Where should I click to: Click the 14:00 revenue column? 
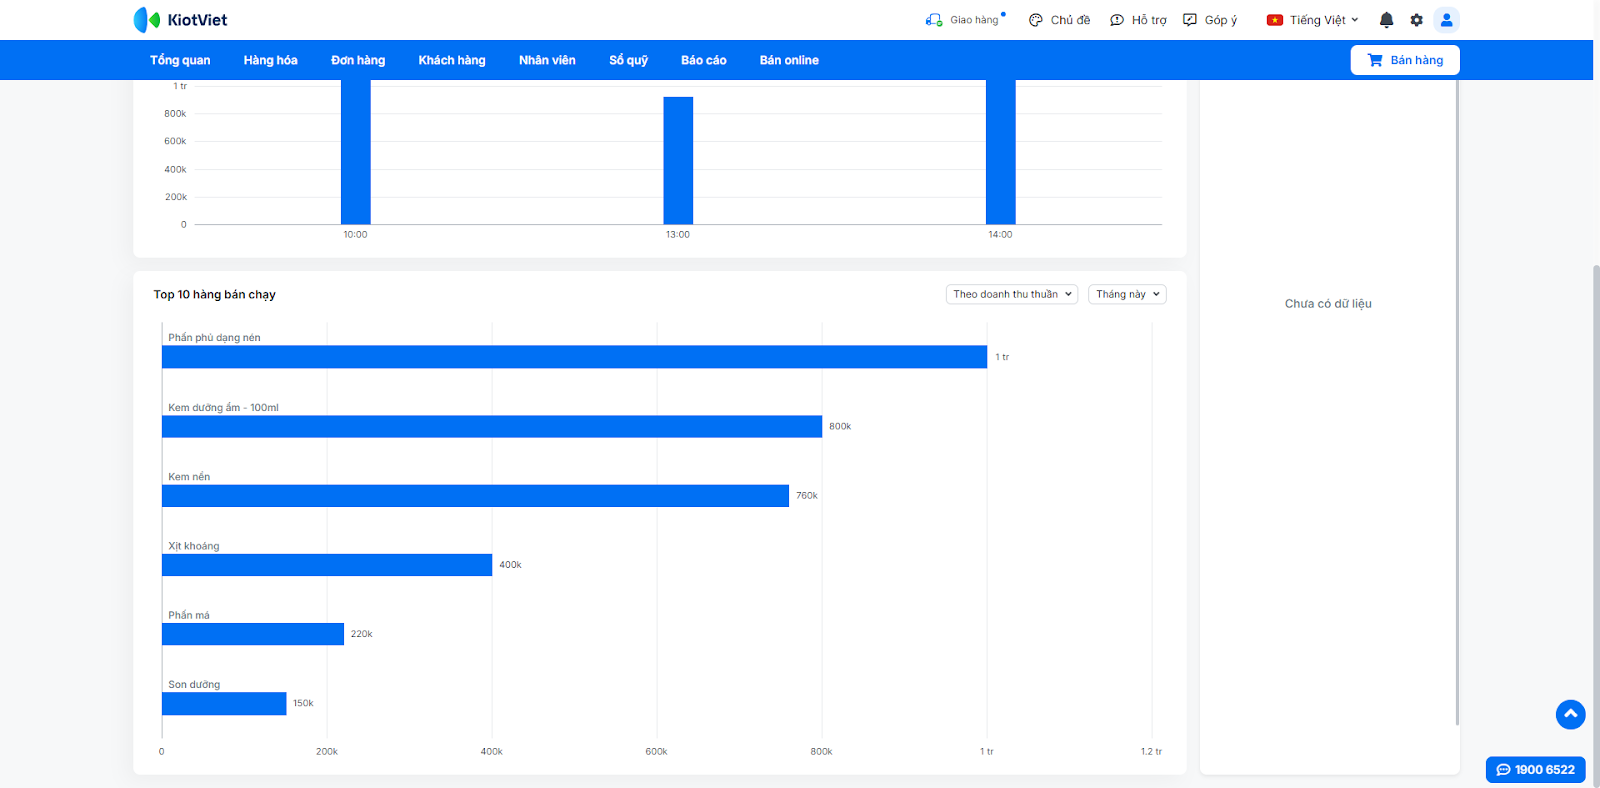click(1001, 152)
